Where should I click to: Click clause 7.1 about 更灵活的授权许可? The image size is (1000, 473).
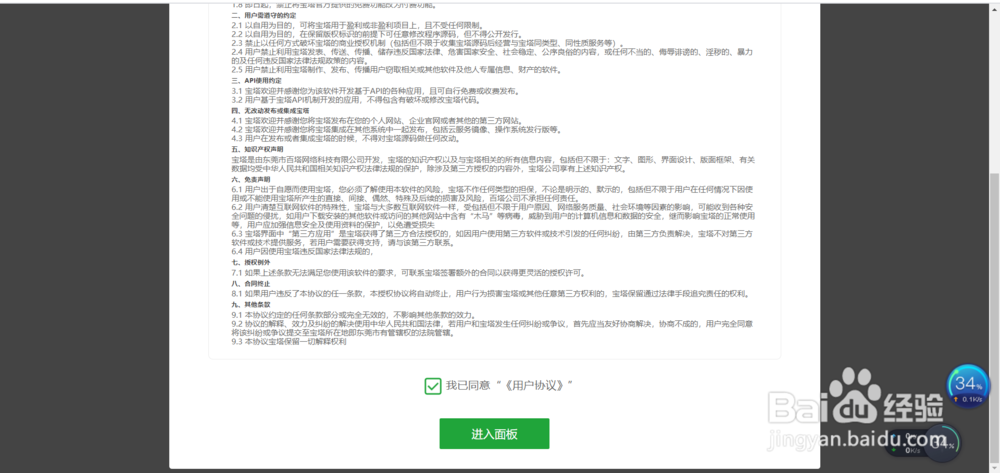[x=409, y=273]
